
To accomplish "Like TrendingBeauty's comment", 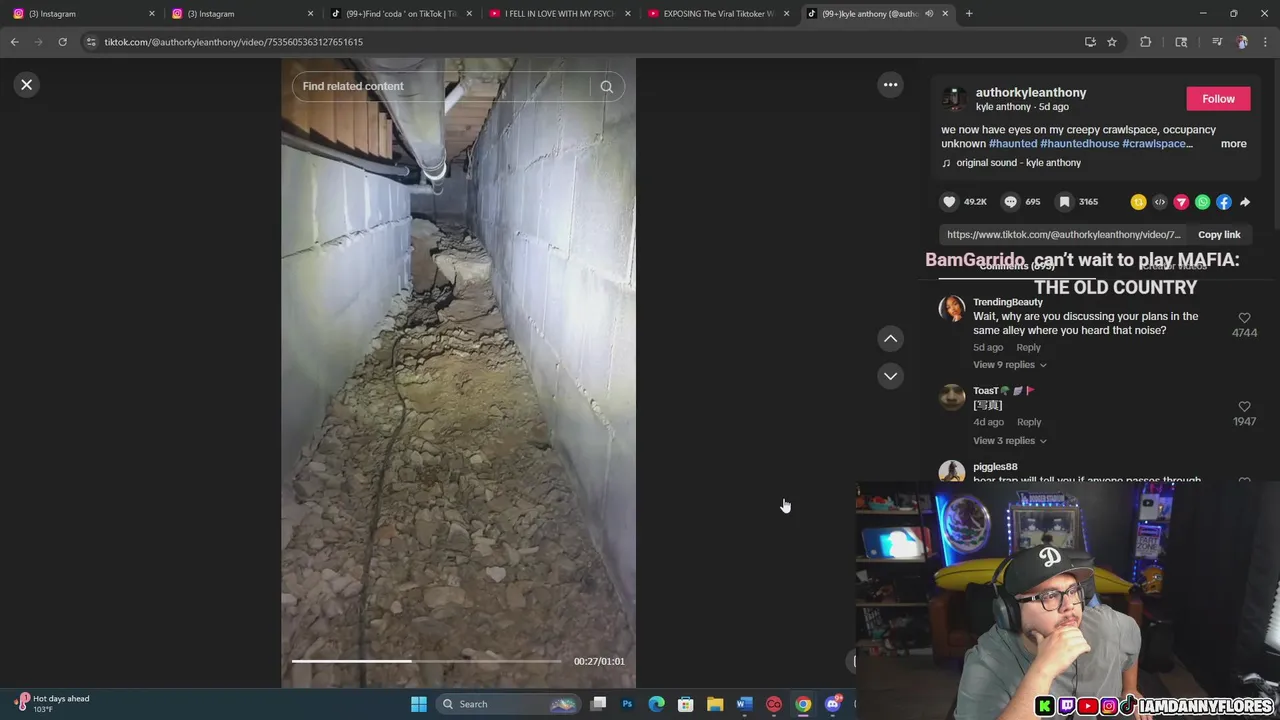I will [x=1244, y=318].
